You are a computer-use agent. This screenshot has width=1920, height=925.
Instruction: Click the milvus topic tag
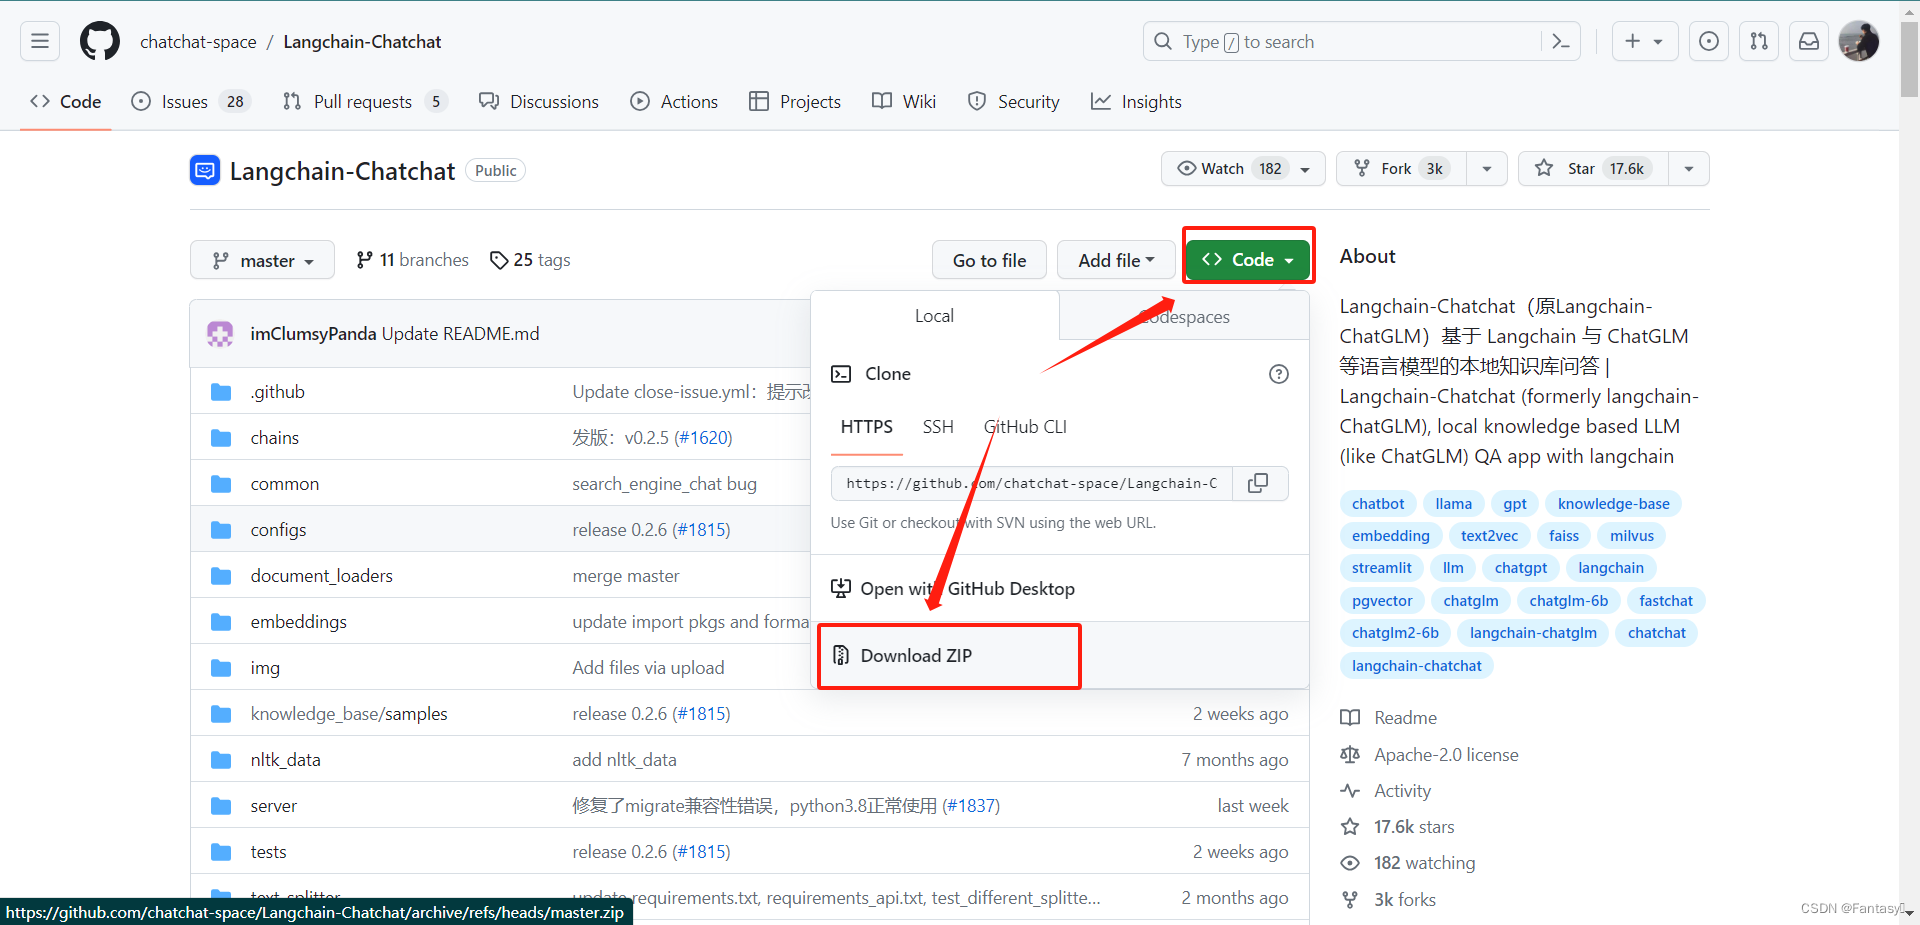coord(1632,536)
